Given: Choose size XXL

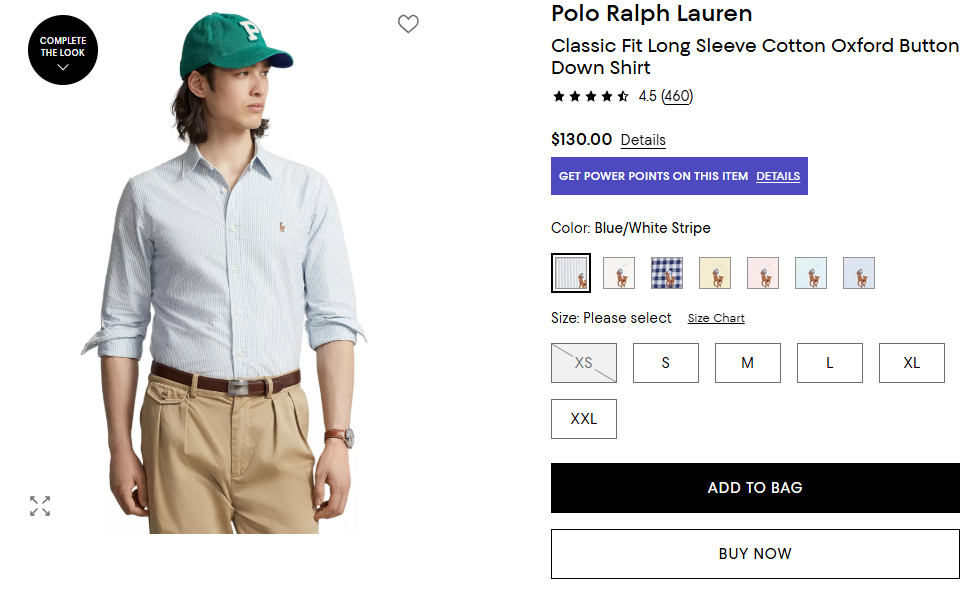Looking at the screenshot, I should [x=584, y=419].
